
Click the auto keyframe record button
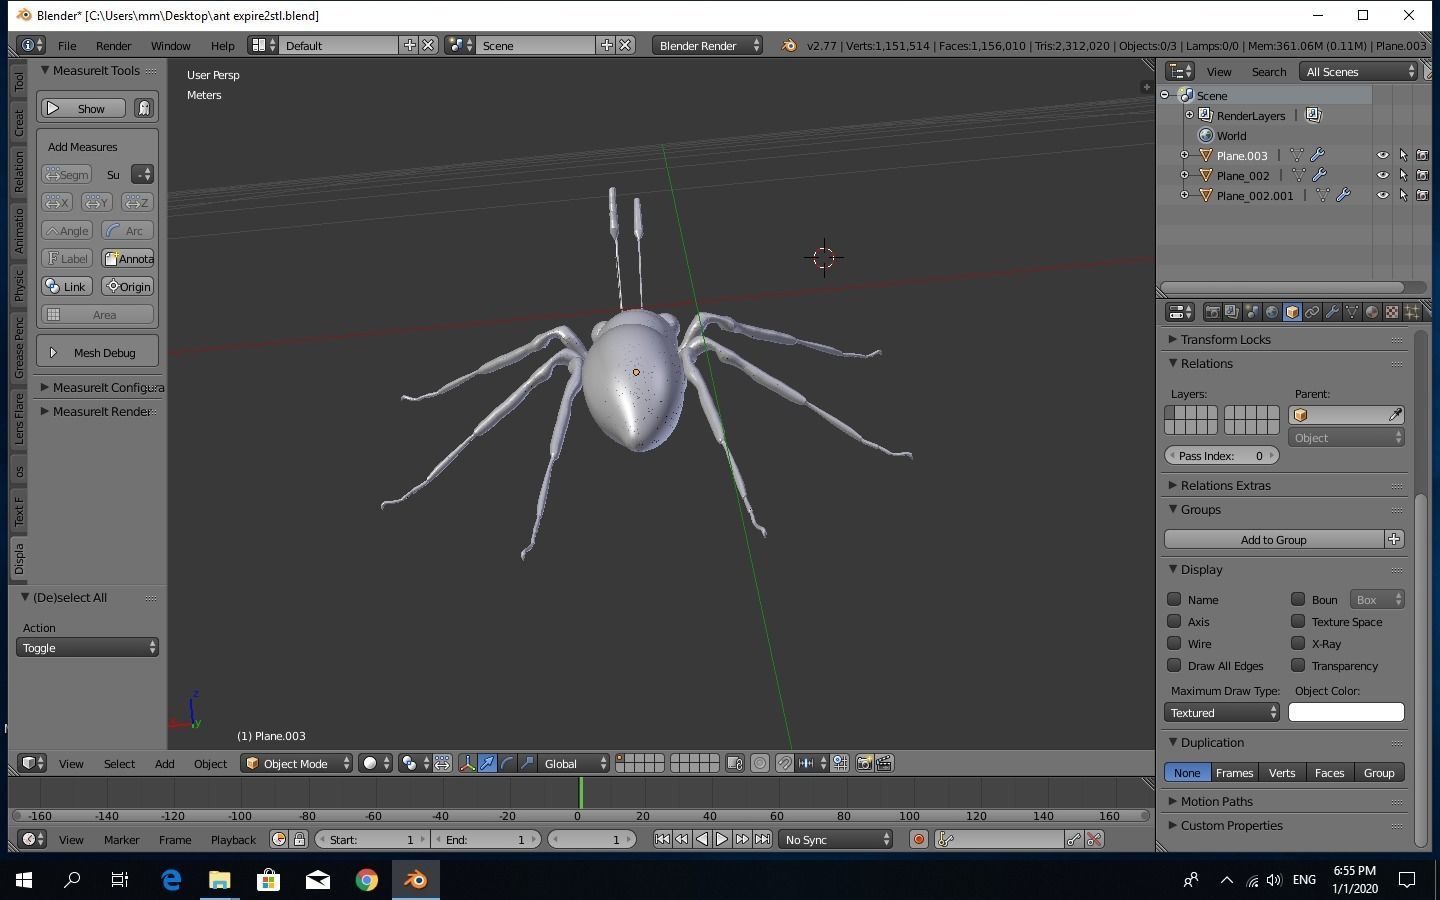coord(918,839)
